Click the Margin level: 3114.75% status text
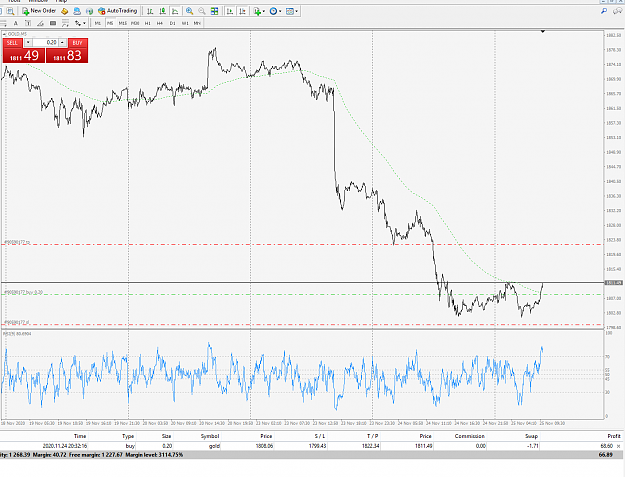Viewport: 625px width, 477px height. (x=154, y=455)
